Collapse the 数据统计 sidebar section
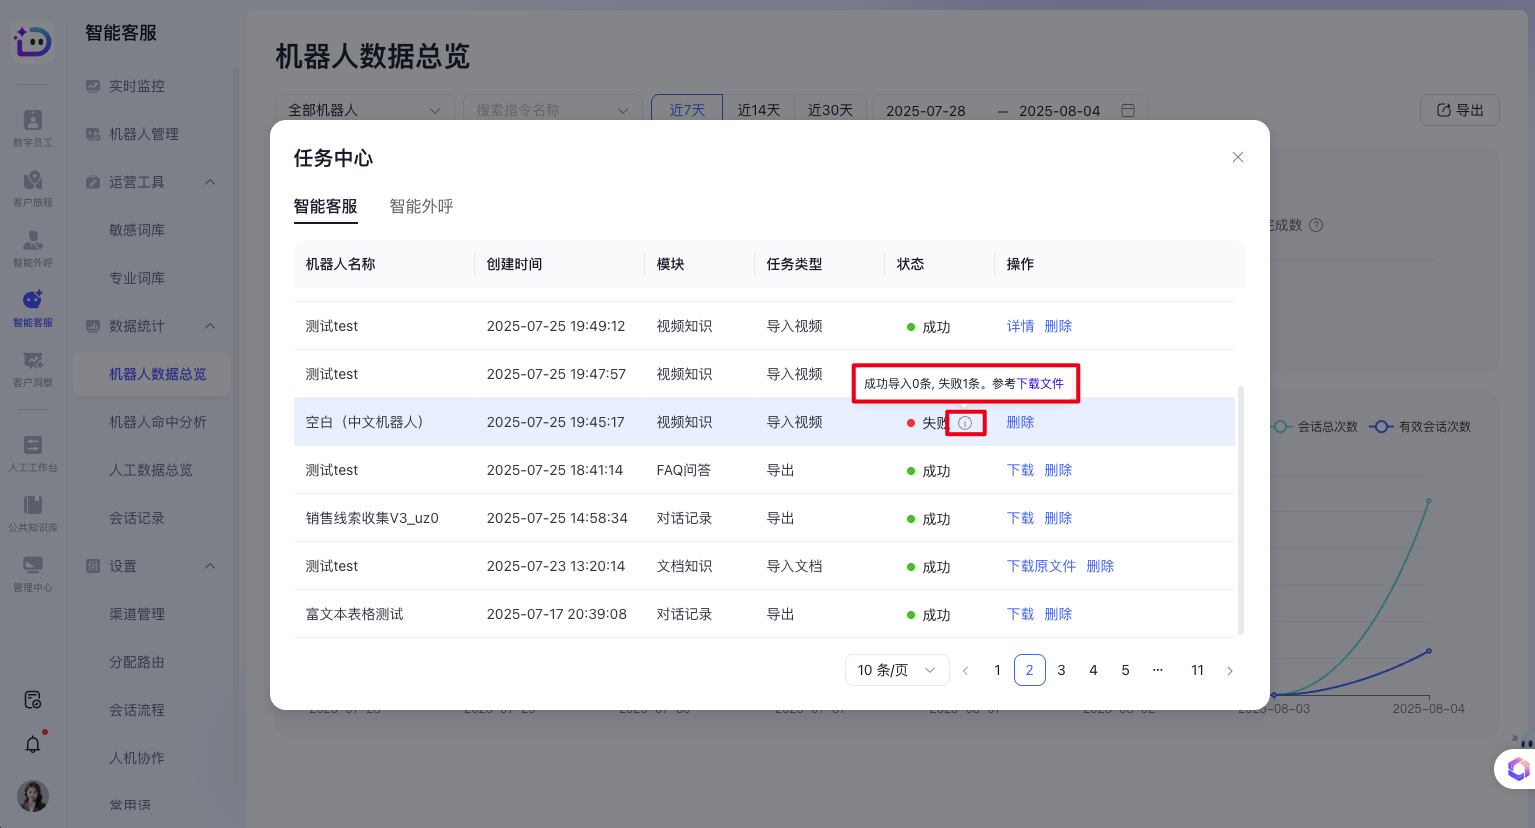Viewport: 1535px width, 828px height. 209,325
